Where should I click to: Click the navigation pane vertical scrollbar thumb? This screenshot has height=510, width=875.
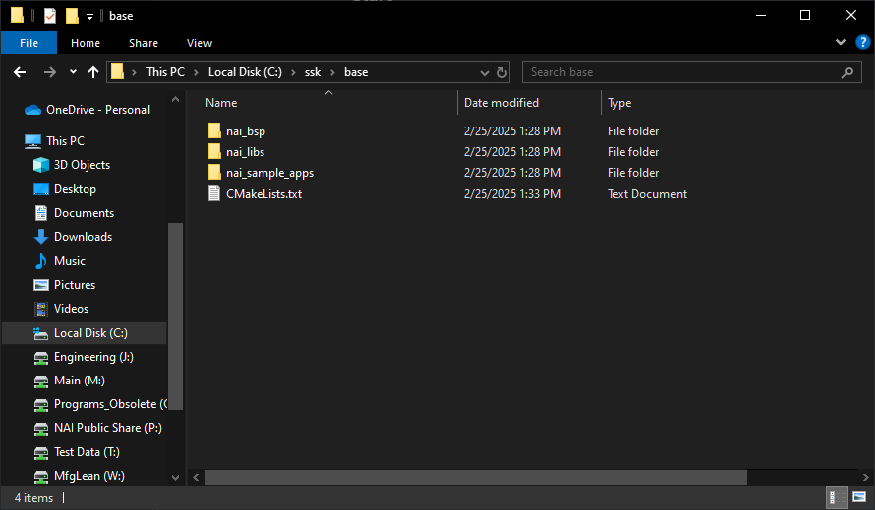tap(175, 316)
